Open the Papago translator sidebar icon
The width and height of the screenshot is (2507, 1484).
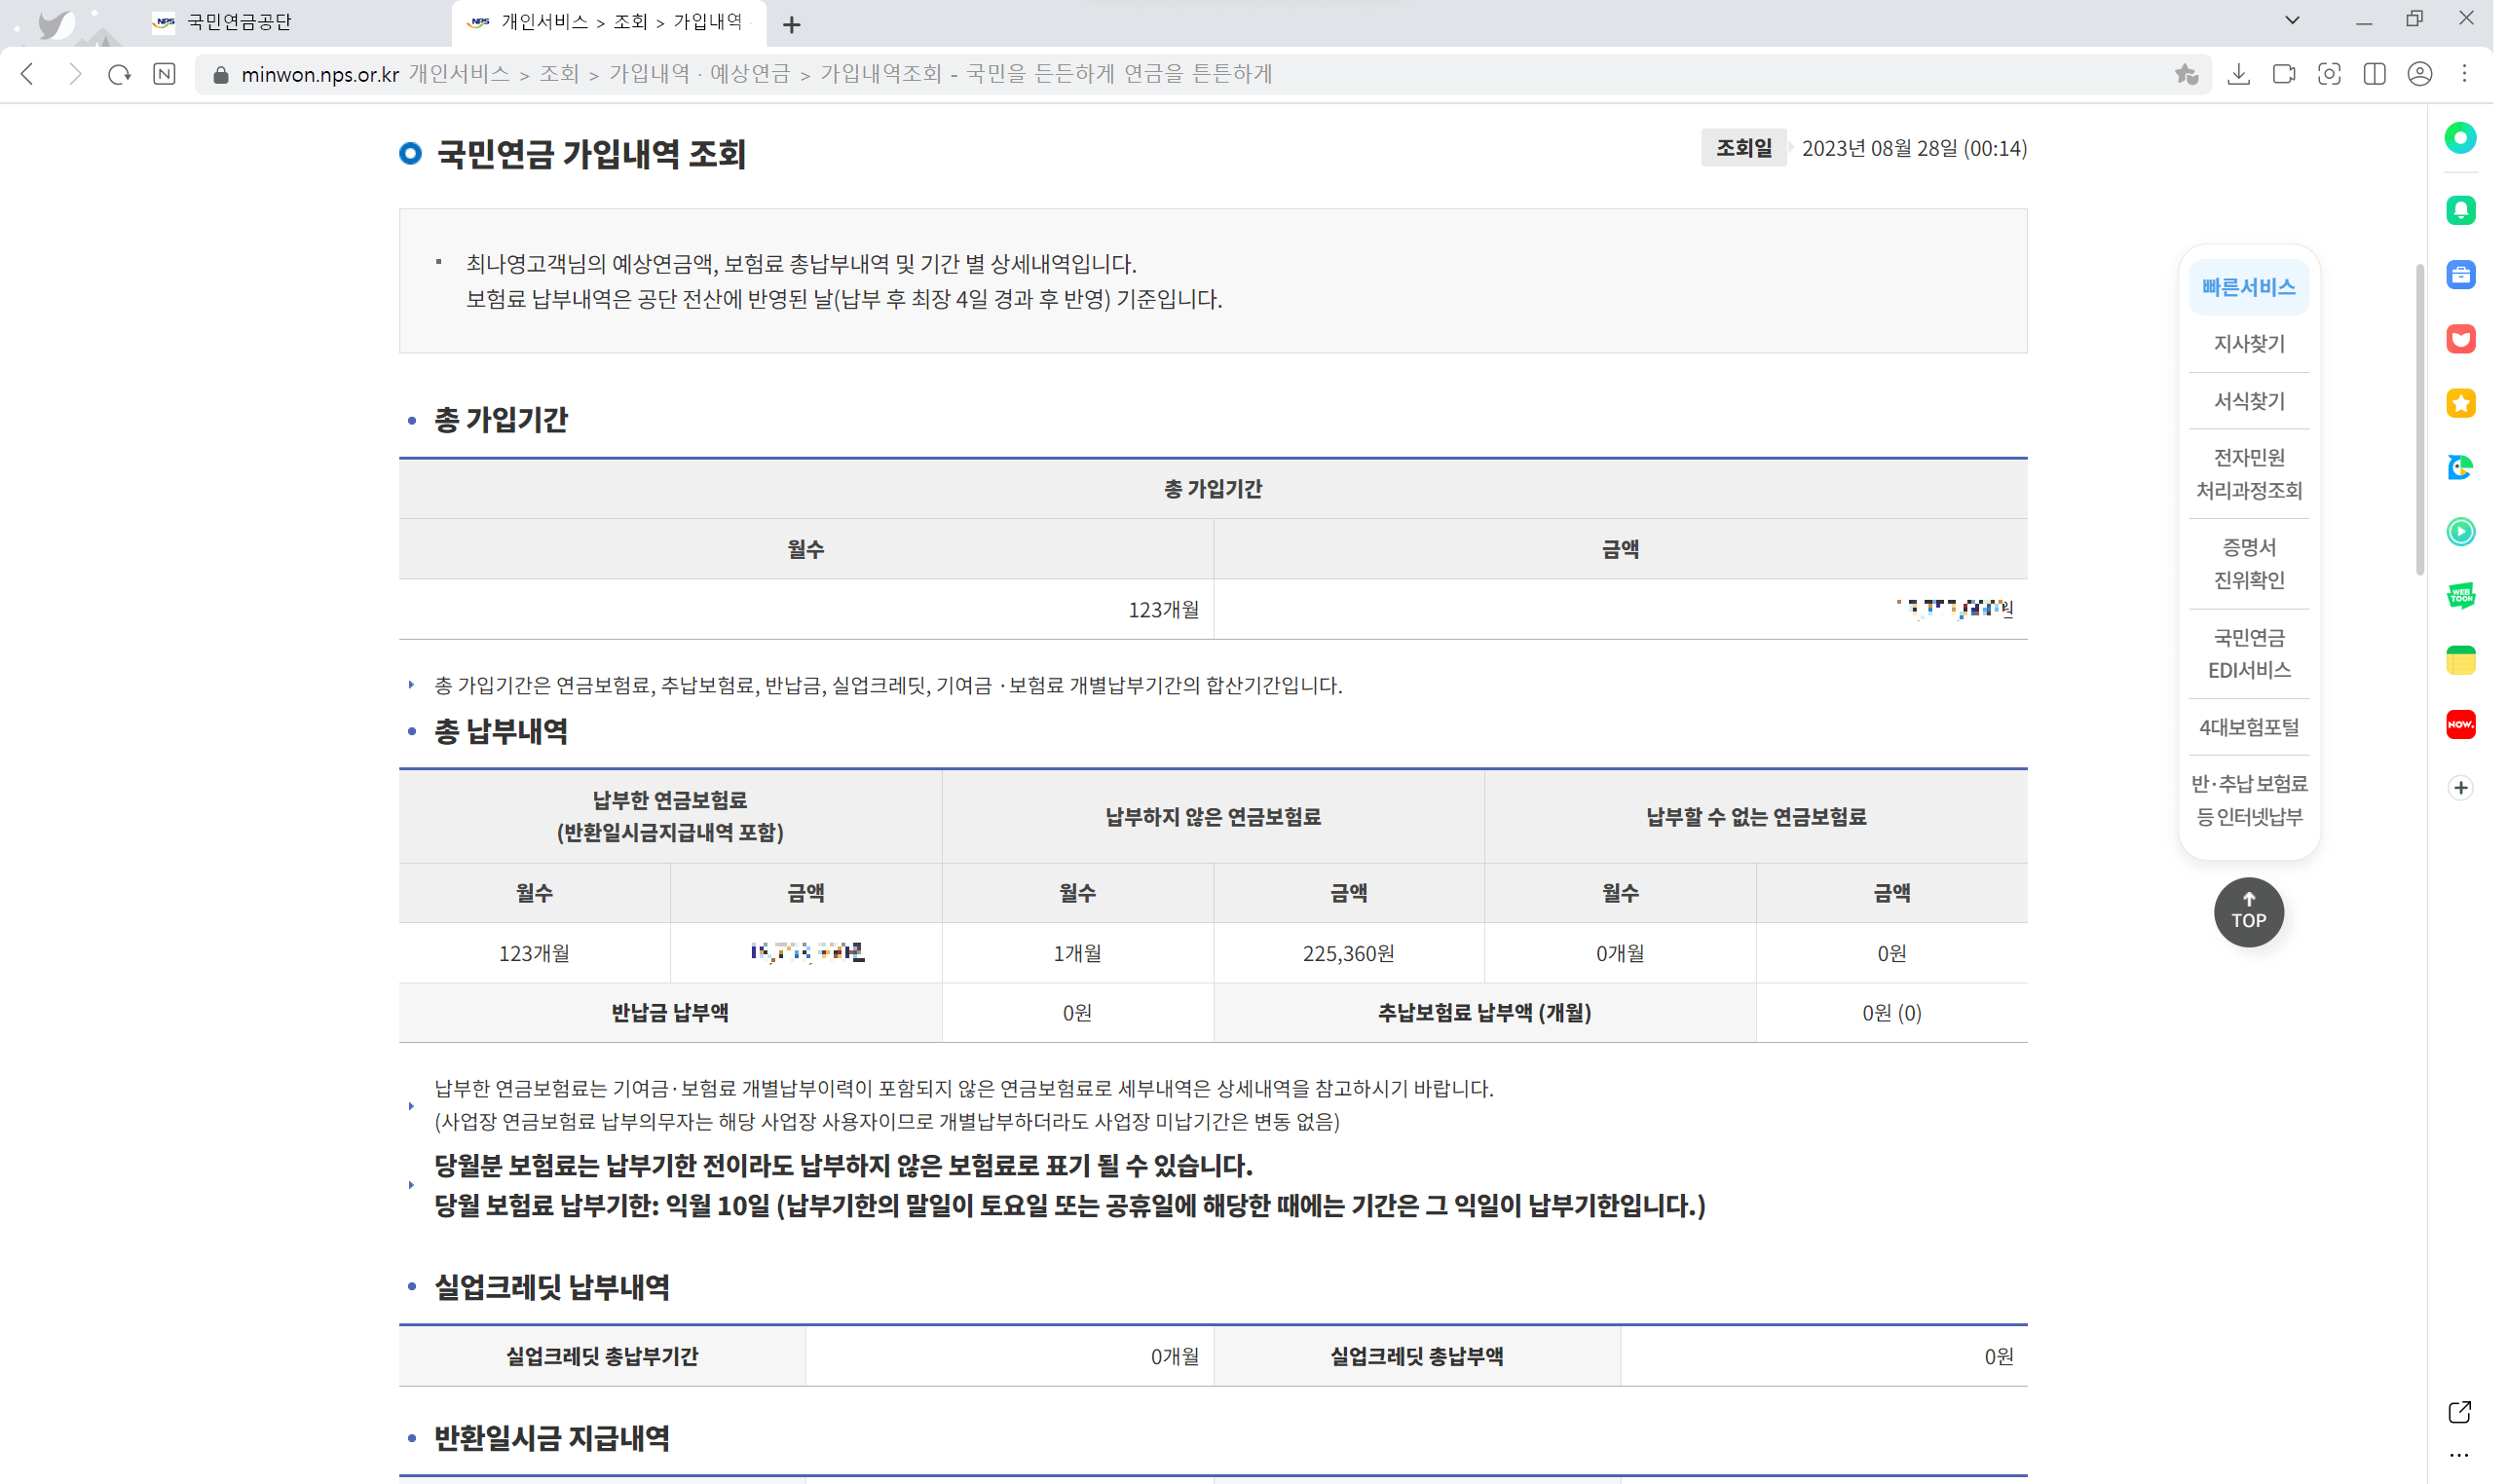pyautogui.click(x=2461, y=469)
